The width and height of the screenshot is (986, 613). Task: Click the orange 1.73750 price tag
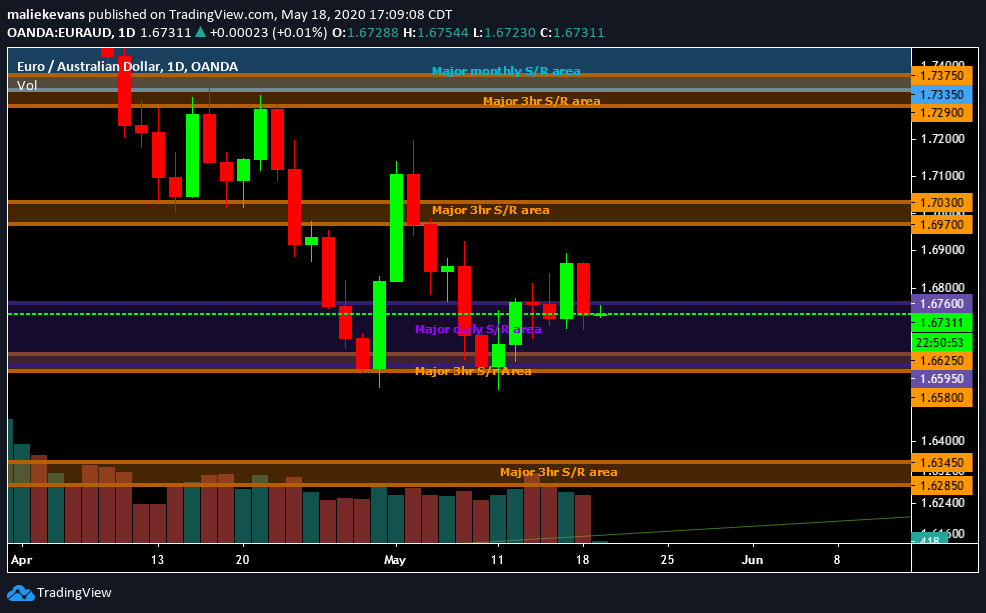941,75
